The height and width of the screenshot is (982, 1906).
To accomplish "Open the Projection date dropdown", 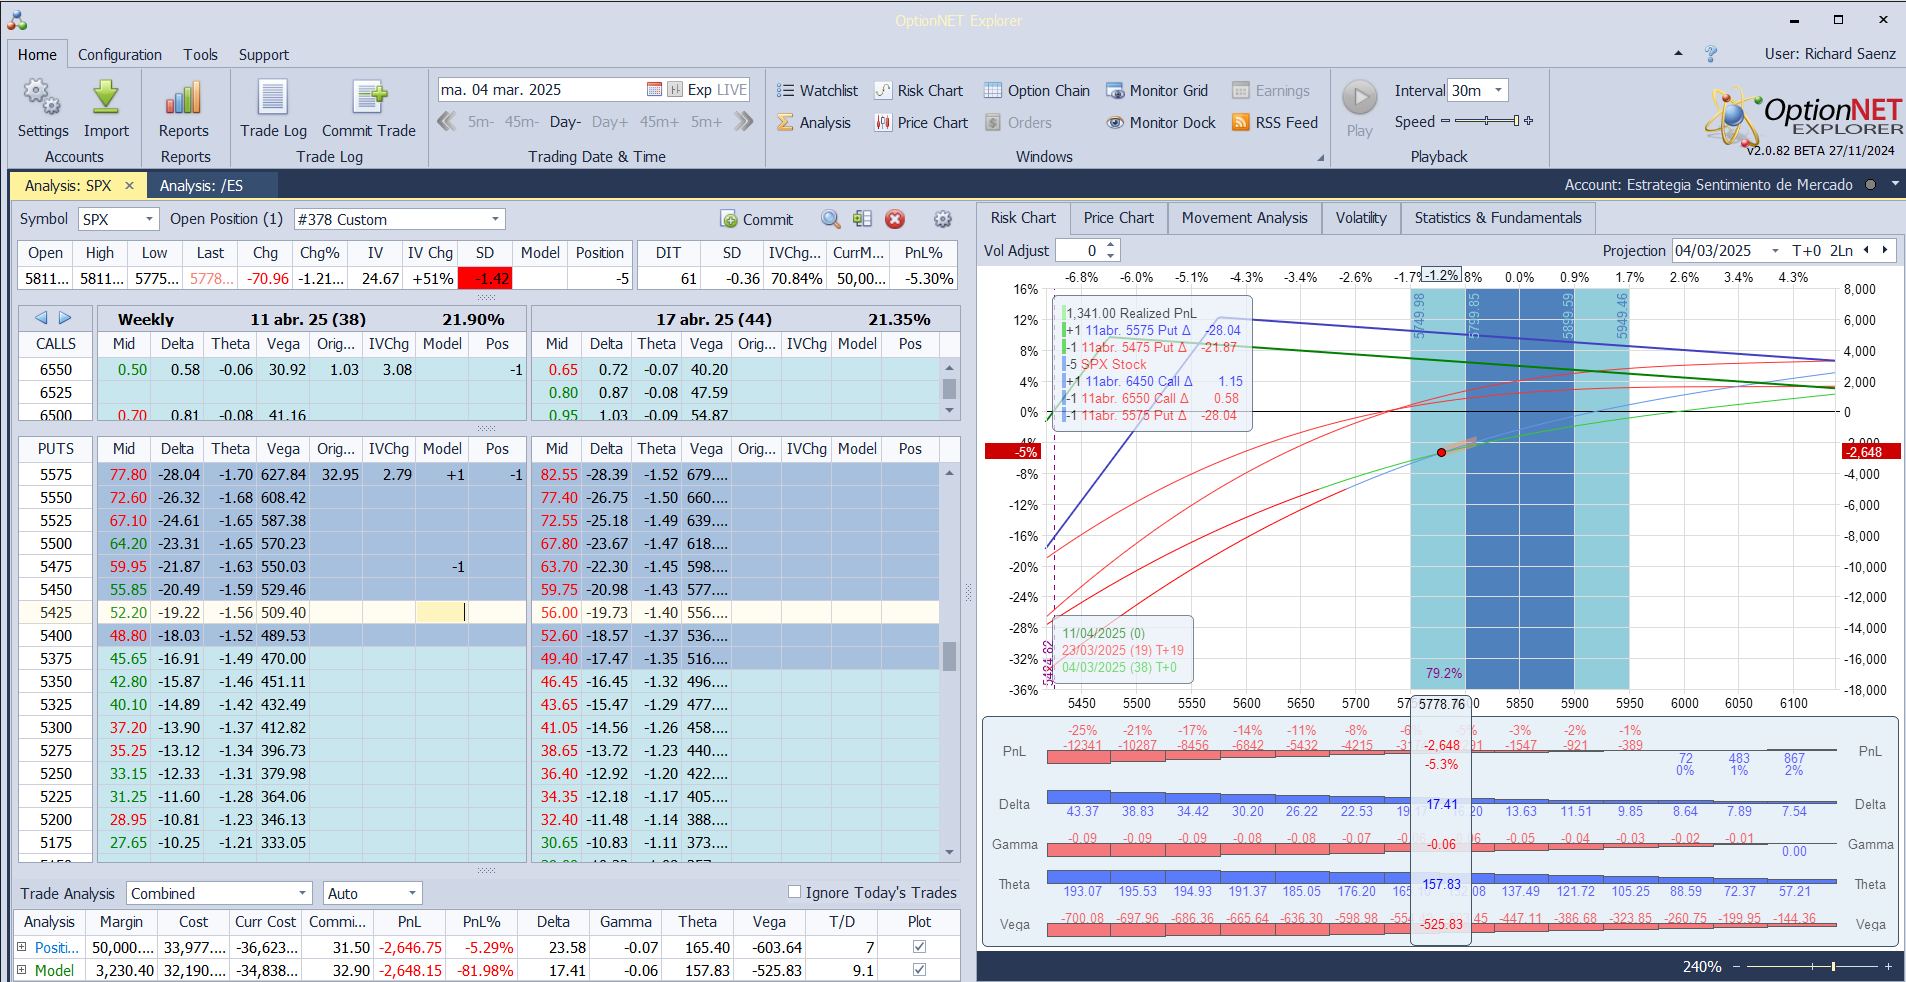I will coord(1775,251).
